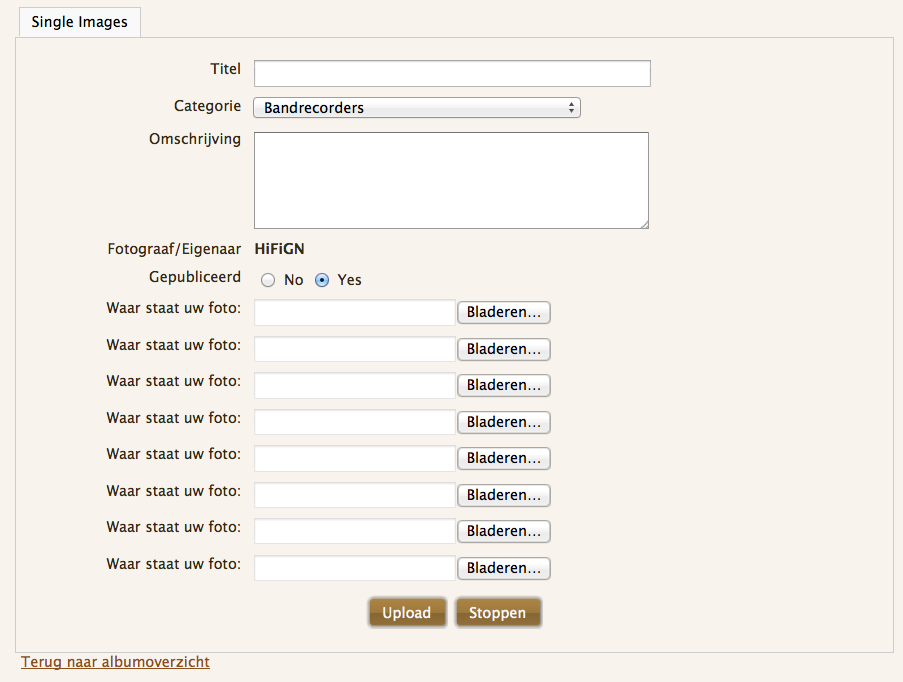Click the third Bladeren... browse button
The height and width of the screenshot is (682, 903).
coord(504,386)
